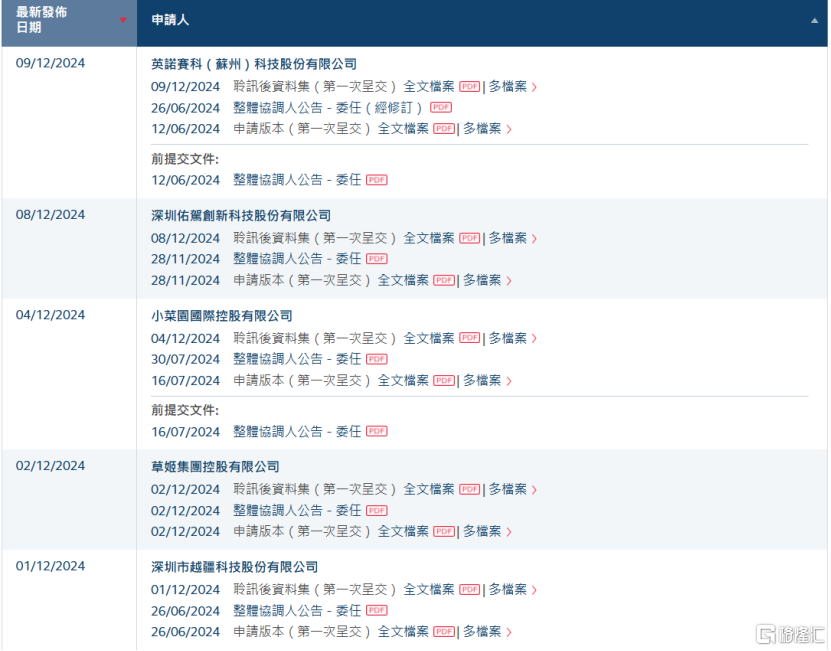Click 08/12/2024 in the 最新發佈日期 column
Viewport: 831px width, 651px height.
[50, 215]
